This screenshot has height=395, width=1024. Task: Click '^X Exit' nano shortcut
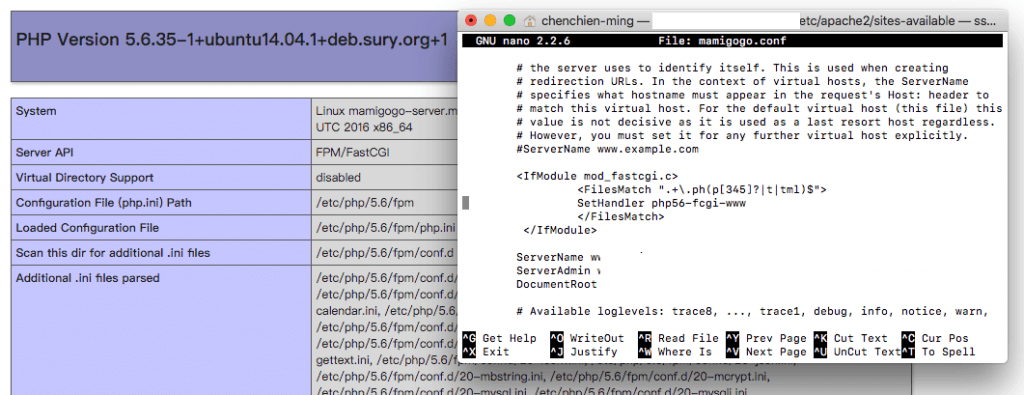point(486,352)
